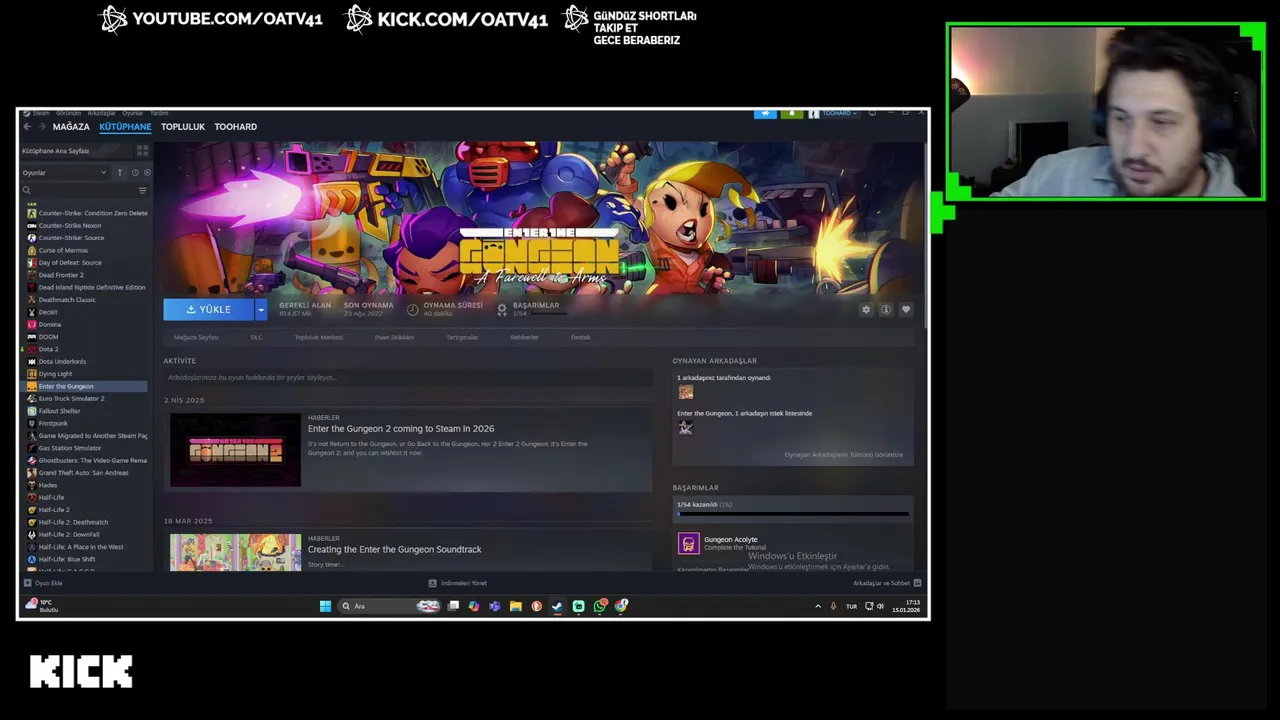Click the blue YÜKLE install button
The height and width of the screenshot is (720, 1280).
(x=209, y=310)
